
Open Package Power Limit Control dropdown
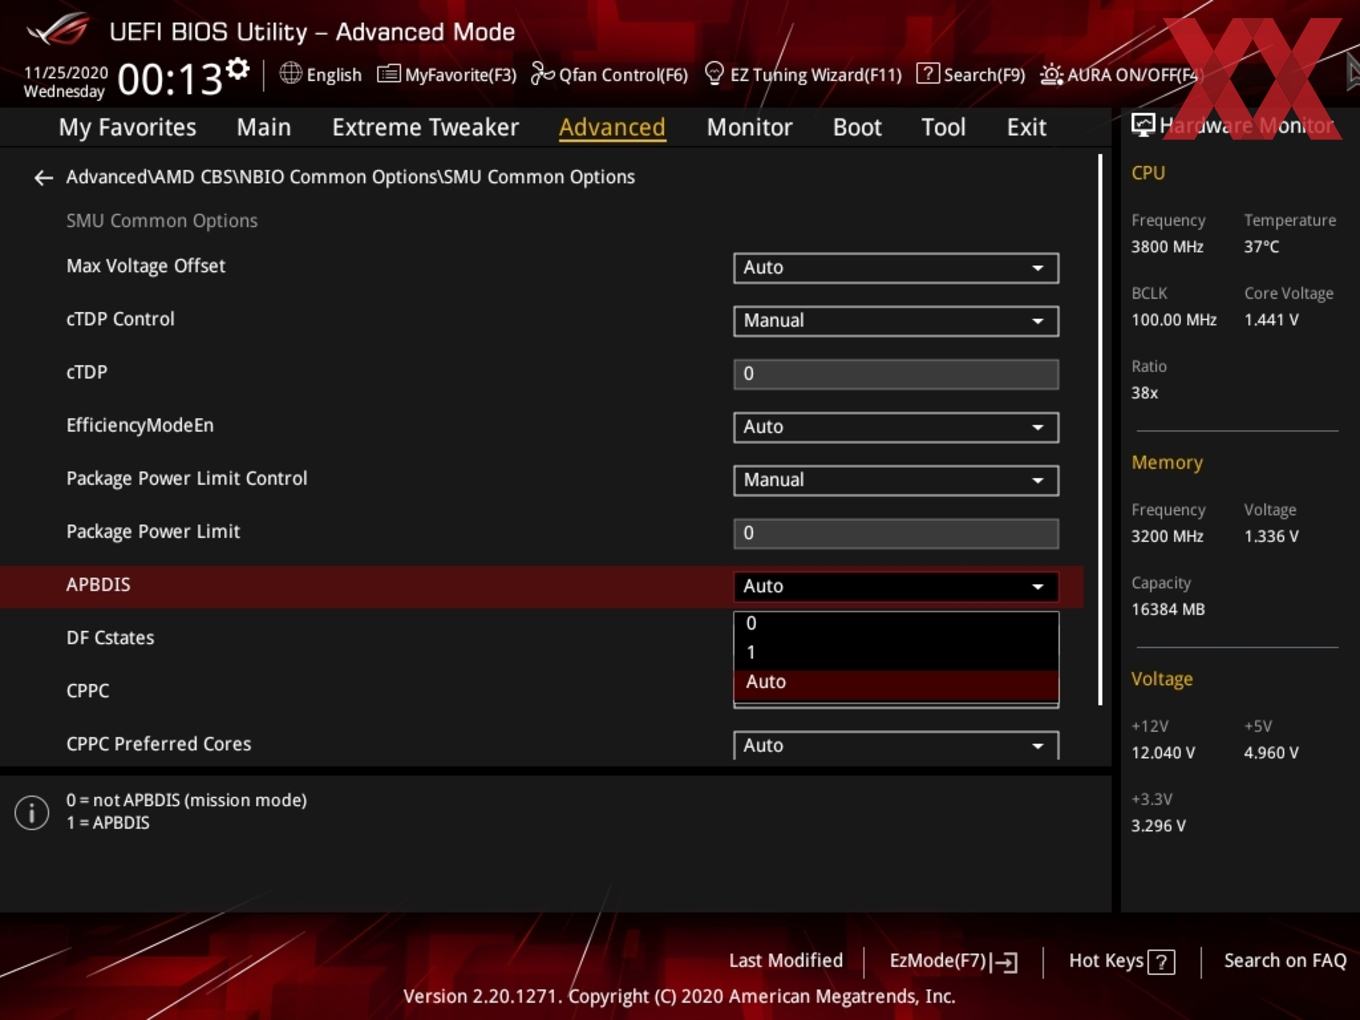tap(896, 480)
